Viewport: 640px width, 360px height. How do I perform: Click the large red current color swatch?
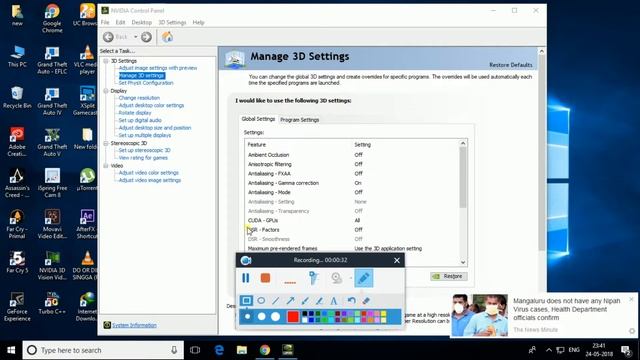point(293,316)
